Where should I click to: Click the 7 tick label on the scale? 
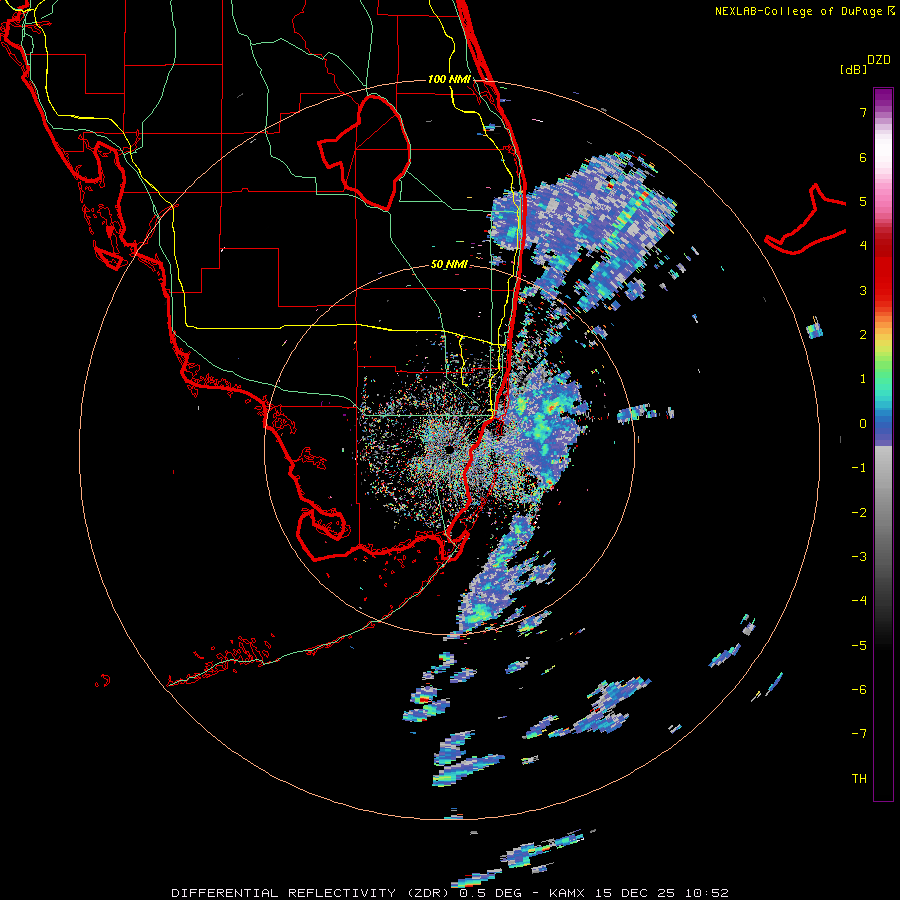pyautogui.click(x=863, y=112)
